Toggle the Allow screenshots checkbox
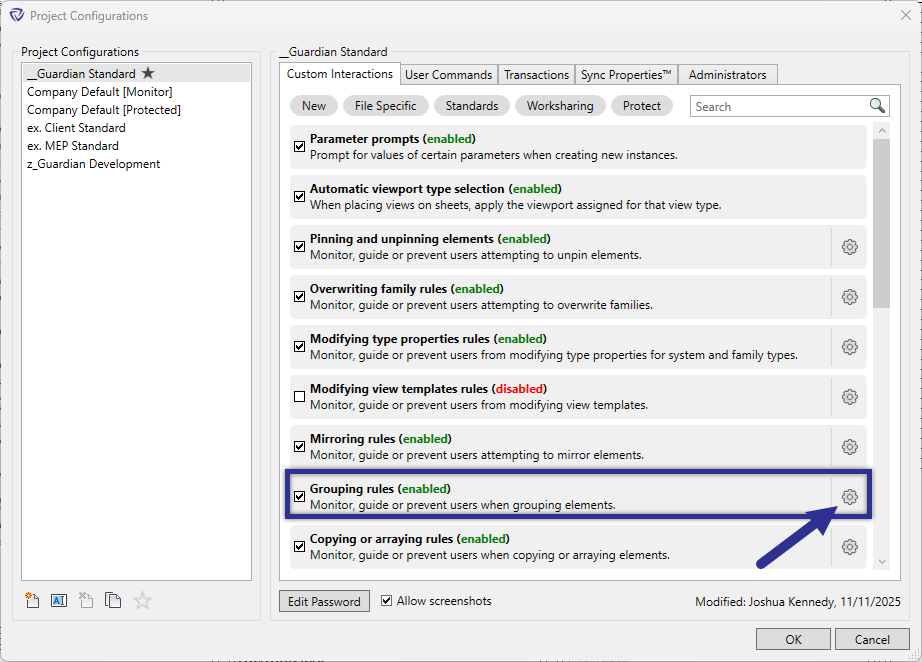 [386, 601]
